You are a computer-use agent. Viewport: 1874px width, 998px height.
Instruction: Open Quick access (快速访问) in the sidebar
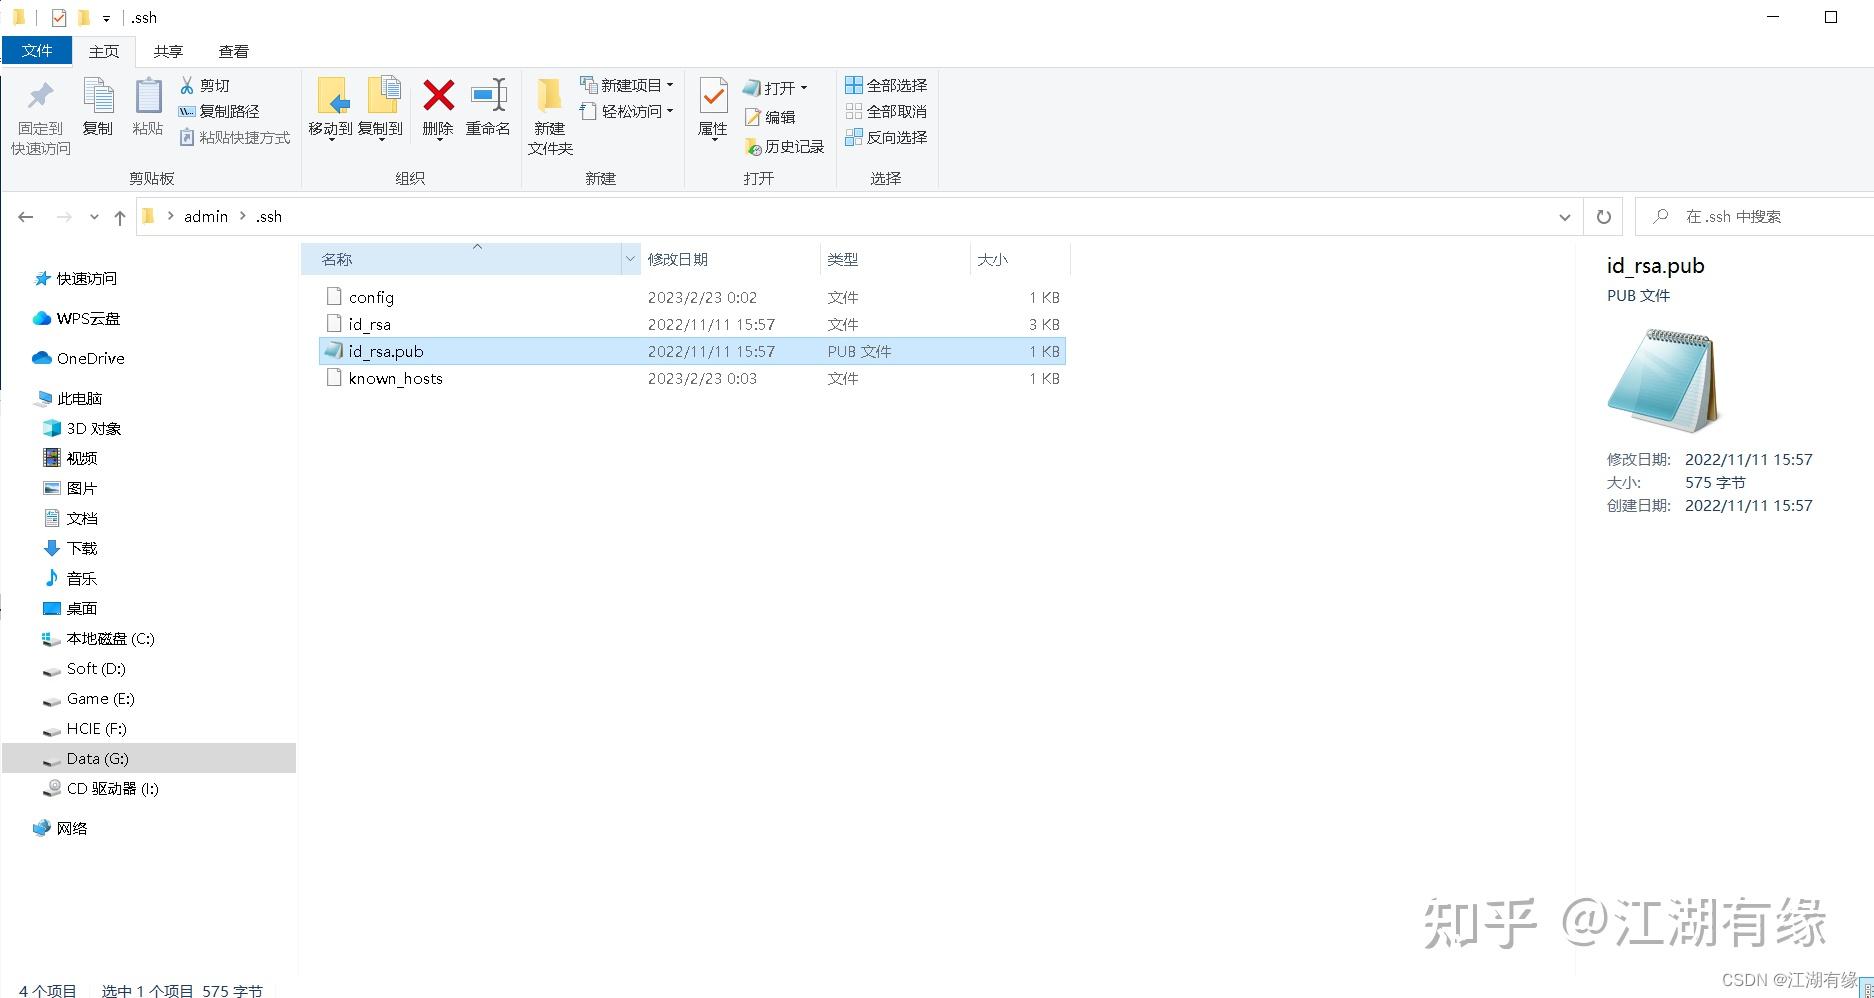[x=76, y=278]
